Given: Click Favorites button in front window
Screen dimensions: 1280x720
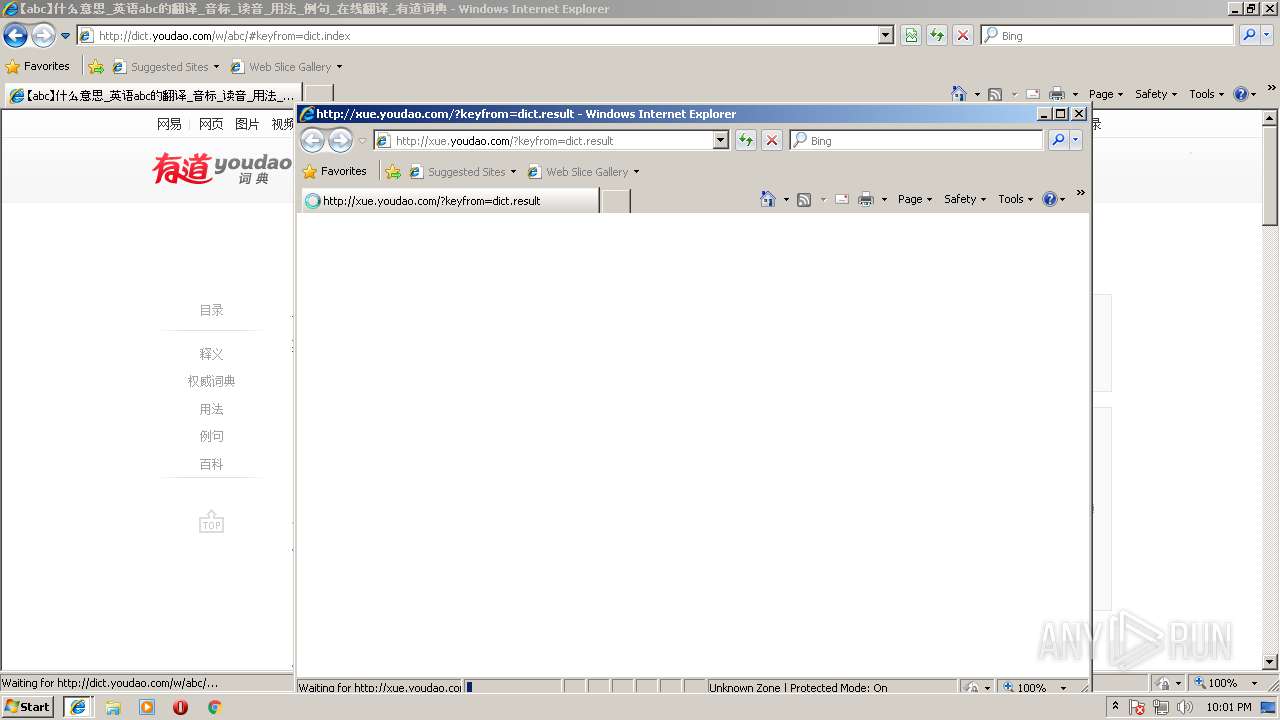Looking at the screenshot, I should point(335,172).
